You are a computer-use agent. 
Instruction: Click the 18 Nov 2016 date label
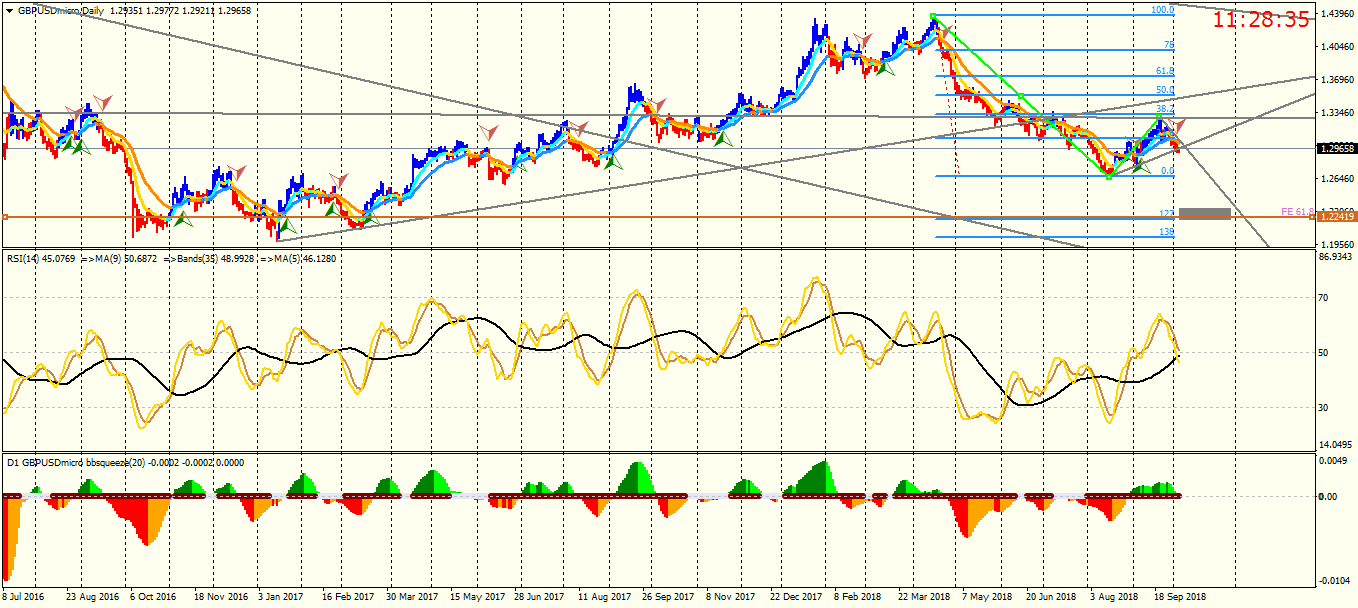tap(220, 596)
